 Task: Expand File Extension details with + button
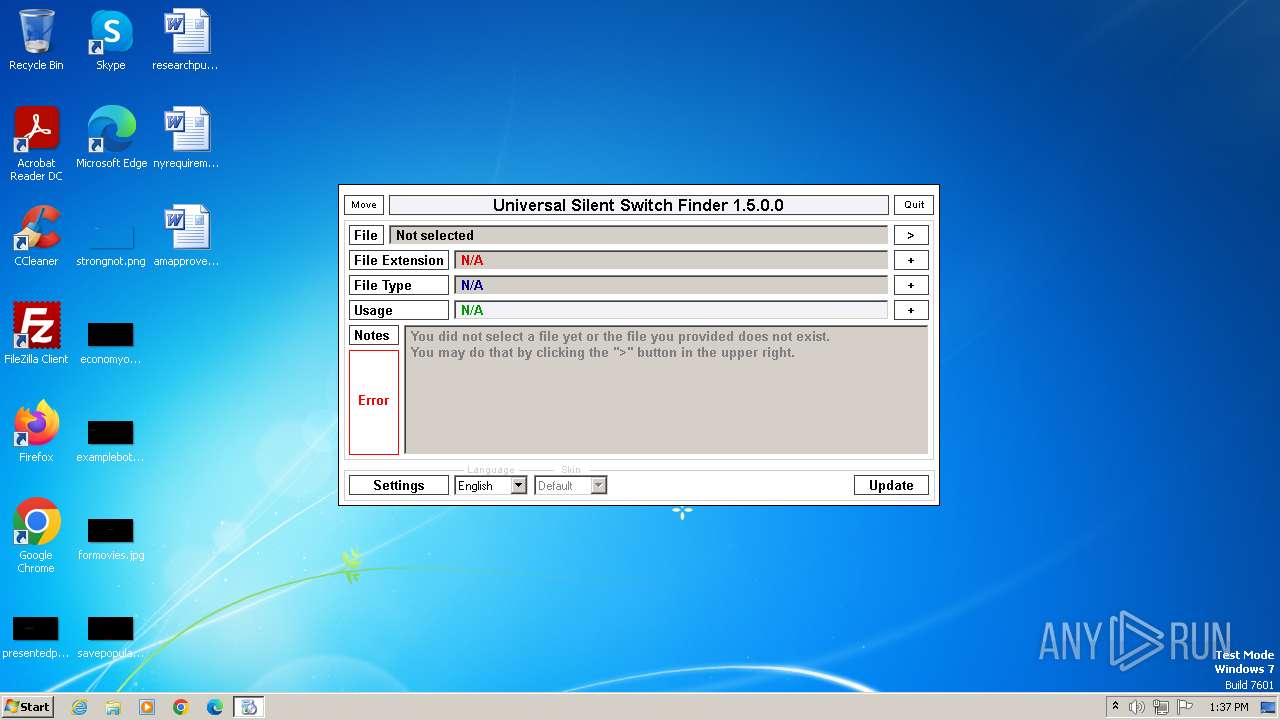(x=911, y=260)
